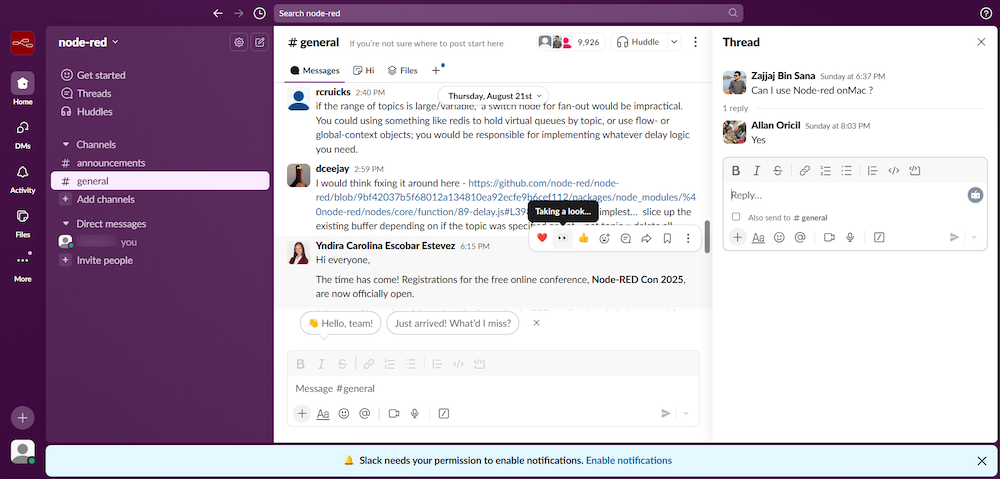Save message with bookmark icon
Screen dimensions: 1000x479
[667, 238]
